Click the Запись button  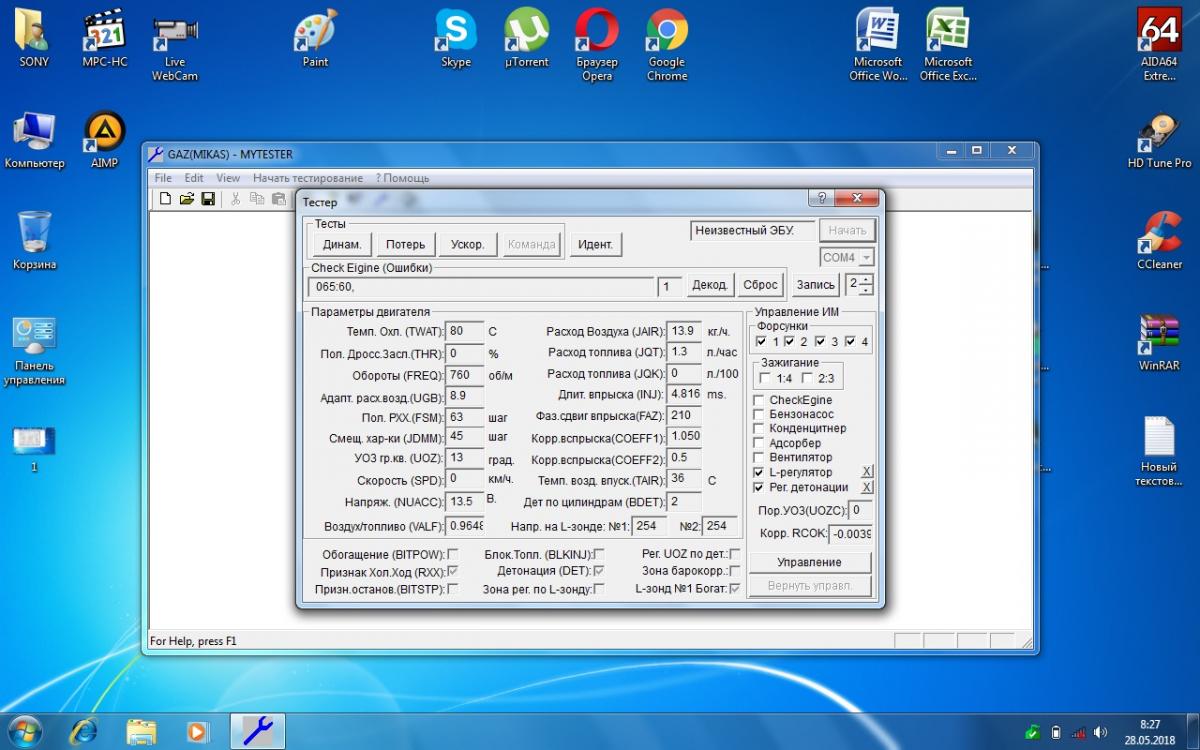[x=816, y=285]
